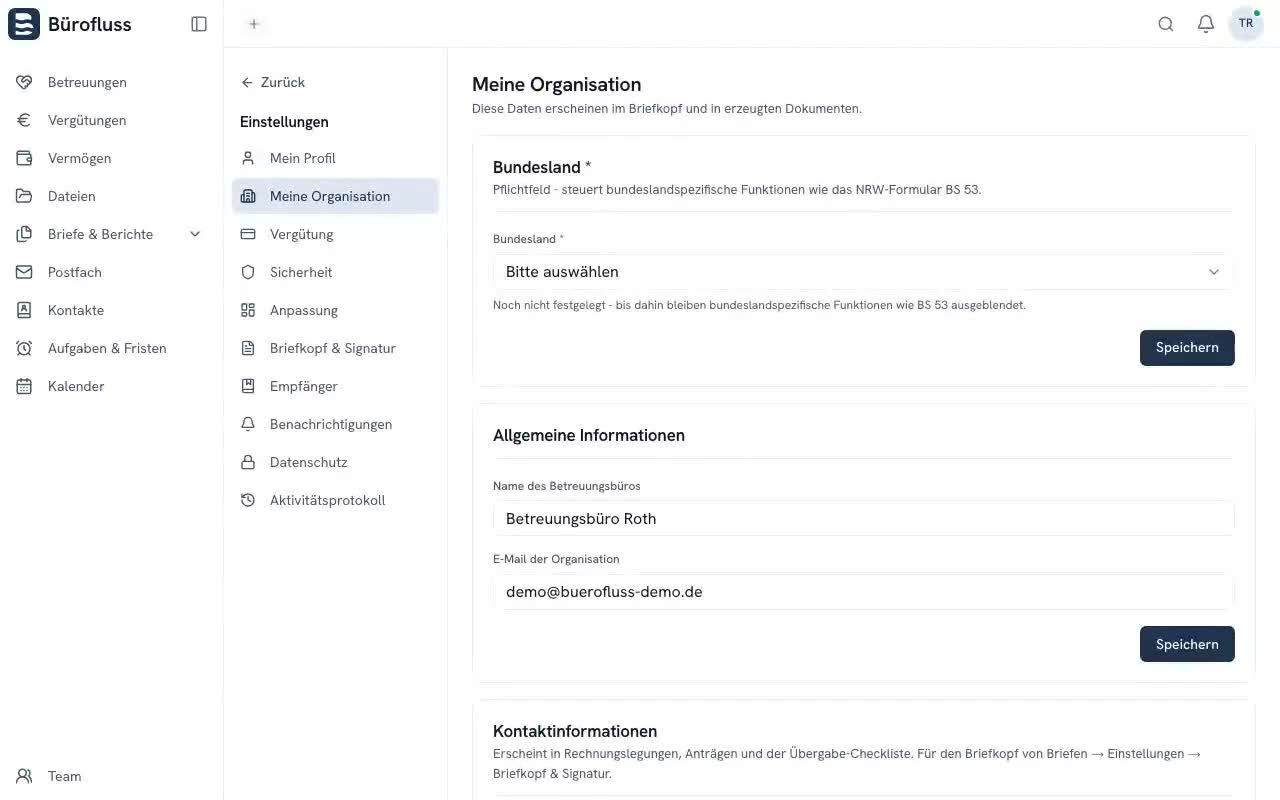Click the plus icon for new tab
Image resolution: width=1280 pixels, height=800 pixels.
254,24
